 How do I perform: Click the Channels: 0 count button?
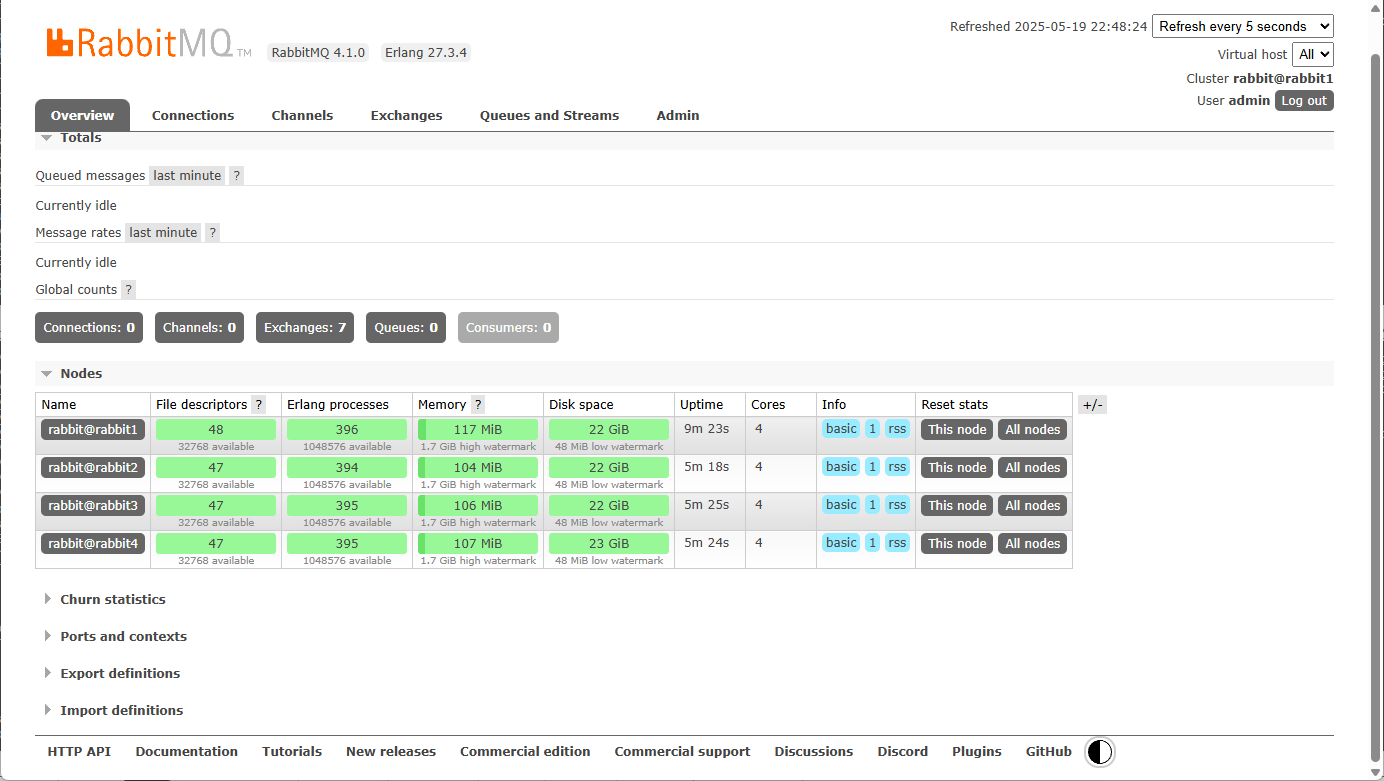coord(199,327)
